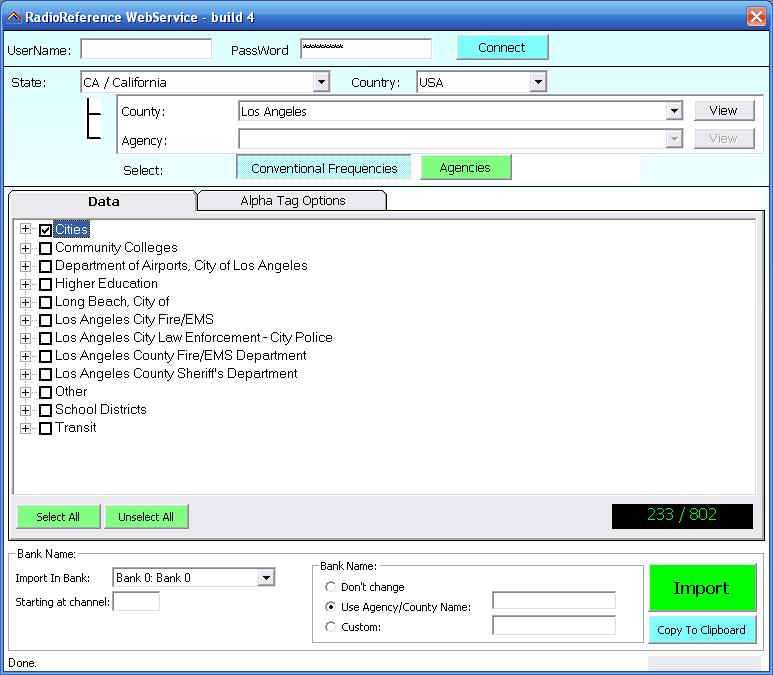
Task: Expand the Community Colleges tree node
Action: coord(25,248)
